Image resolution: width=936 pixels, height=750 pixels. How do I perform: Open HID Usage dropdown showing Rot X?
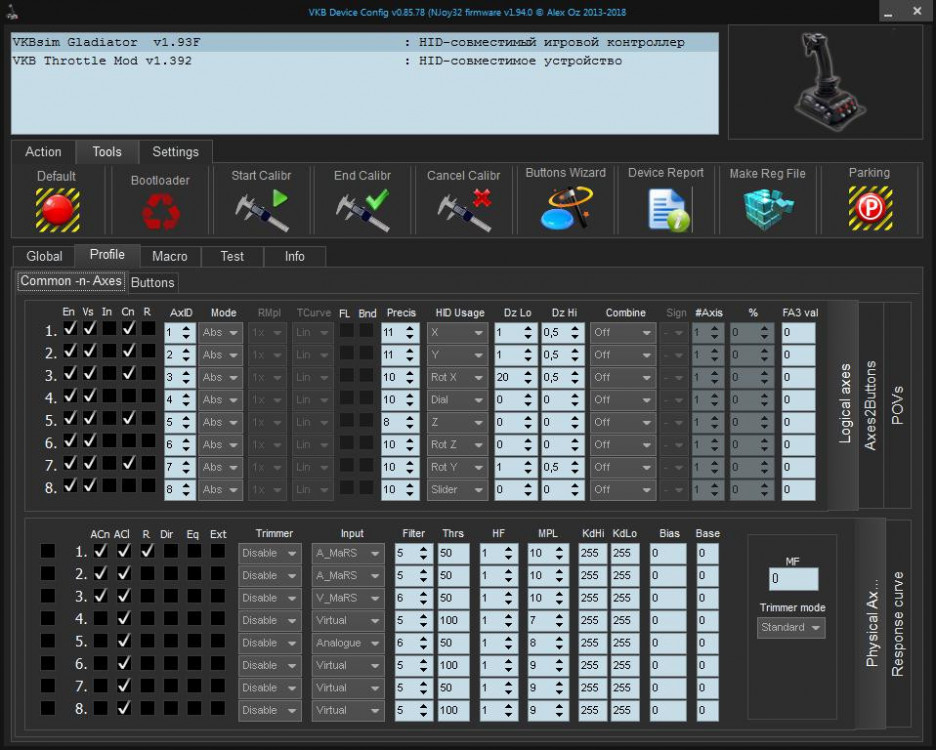[457, 377]
